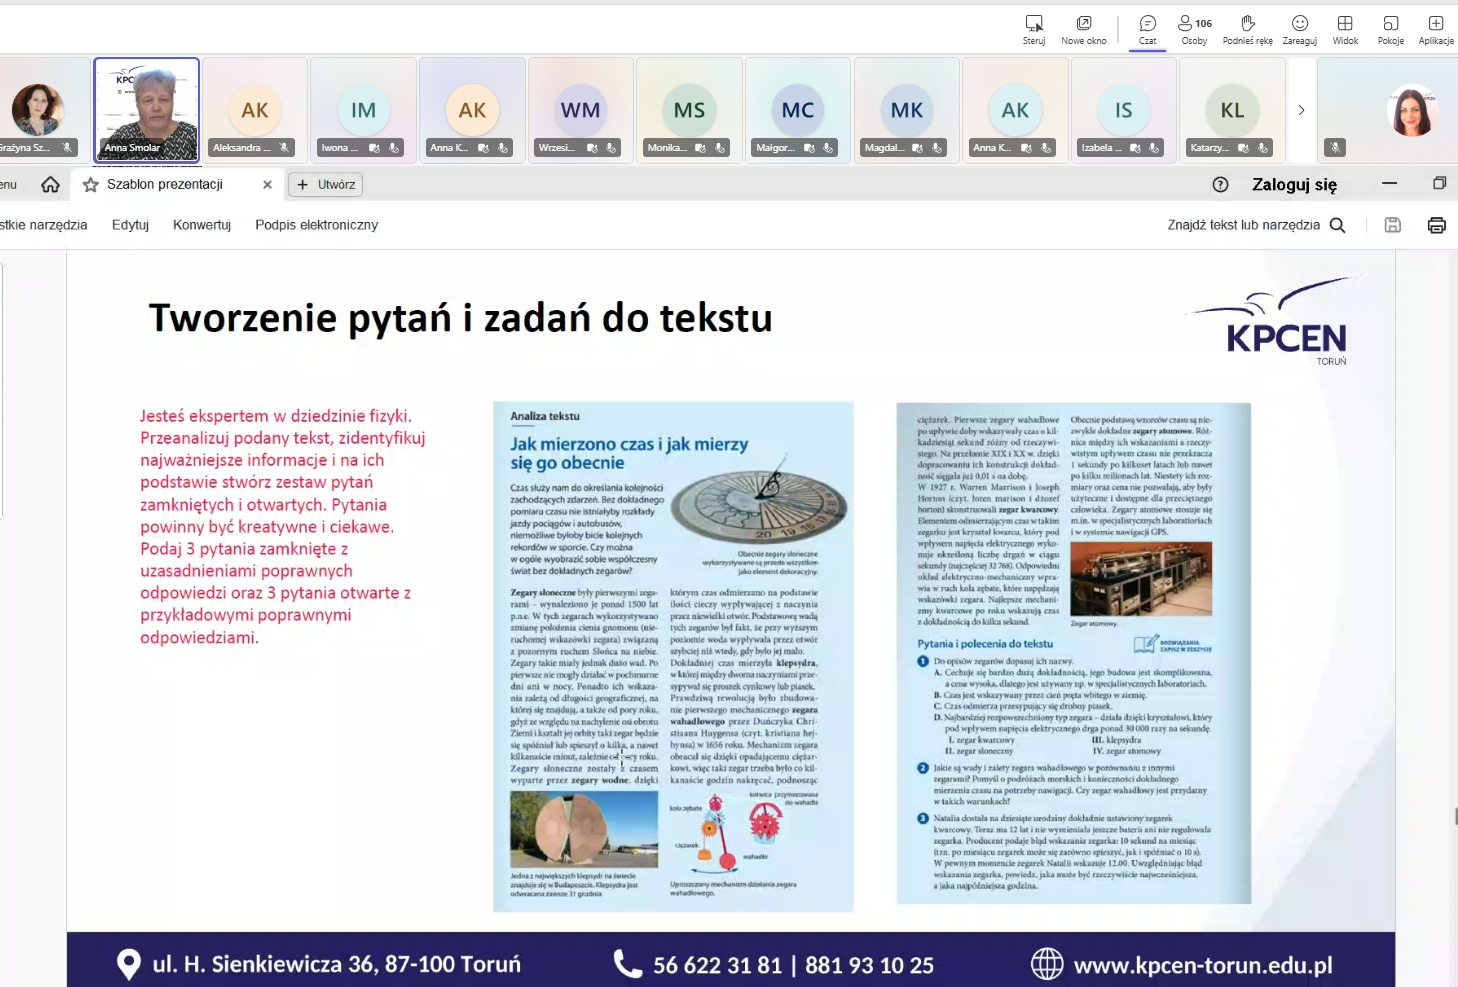The image size is (1458, 987).
Task: Click the printer icon
Action: point(1437,225)
